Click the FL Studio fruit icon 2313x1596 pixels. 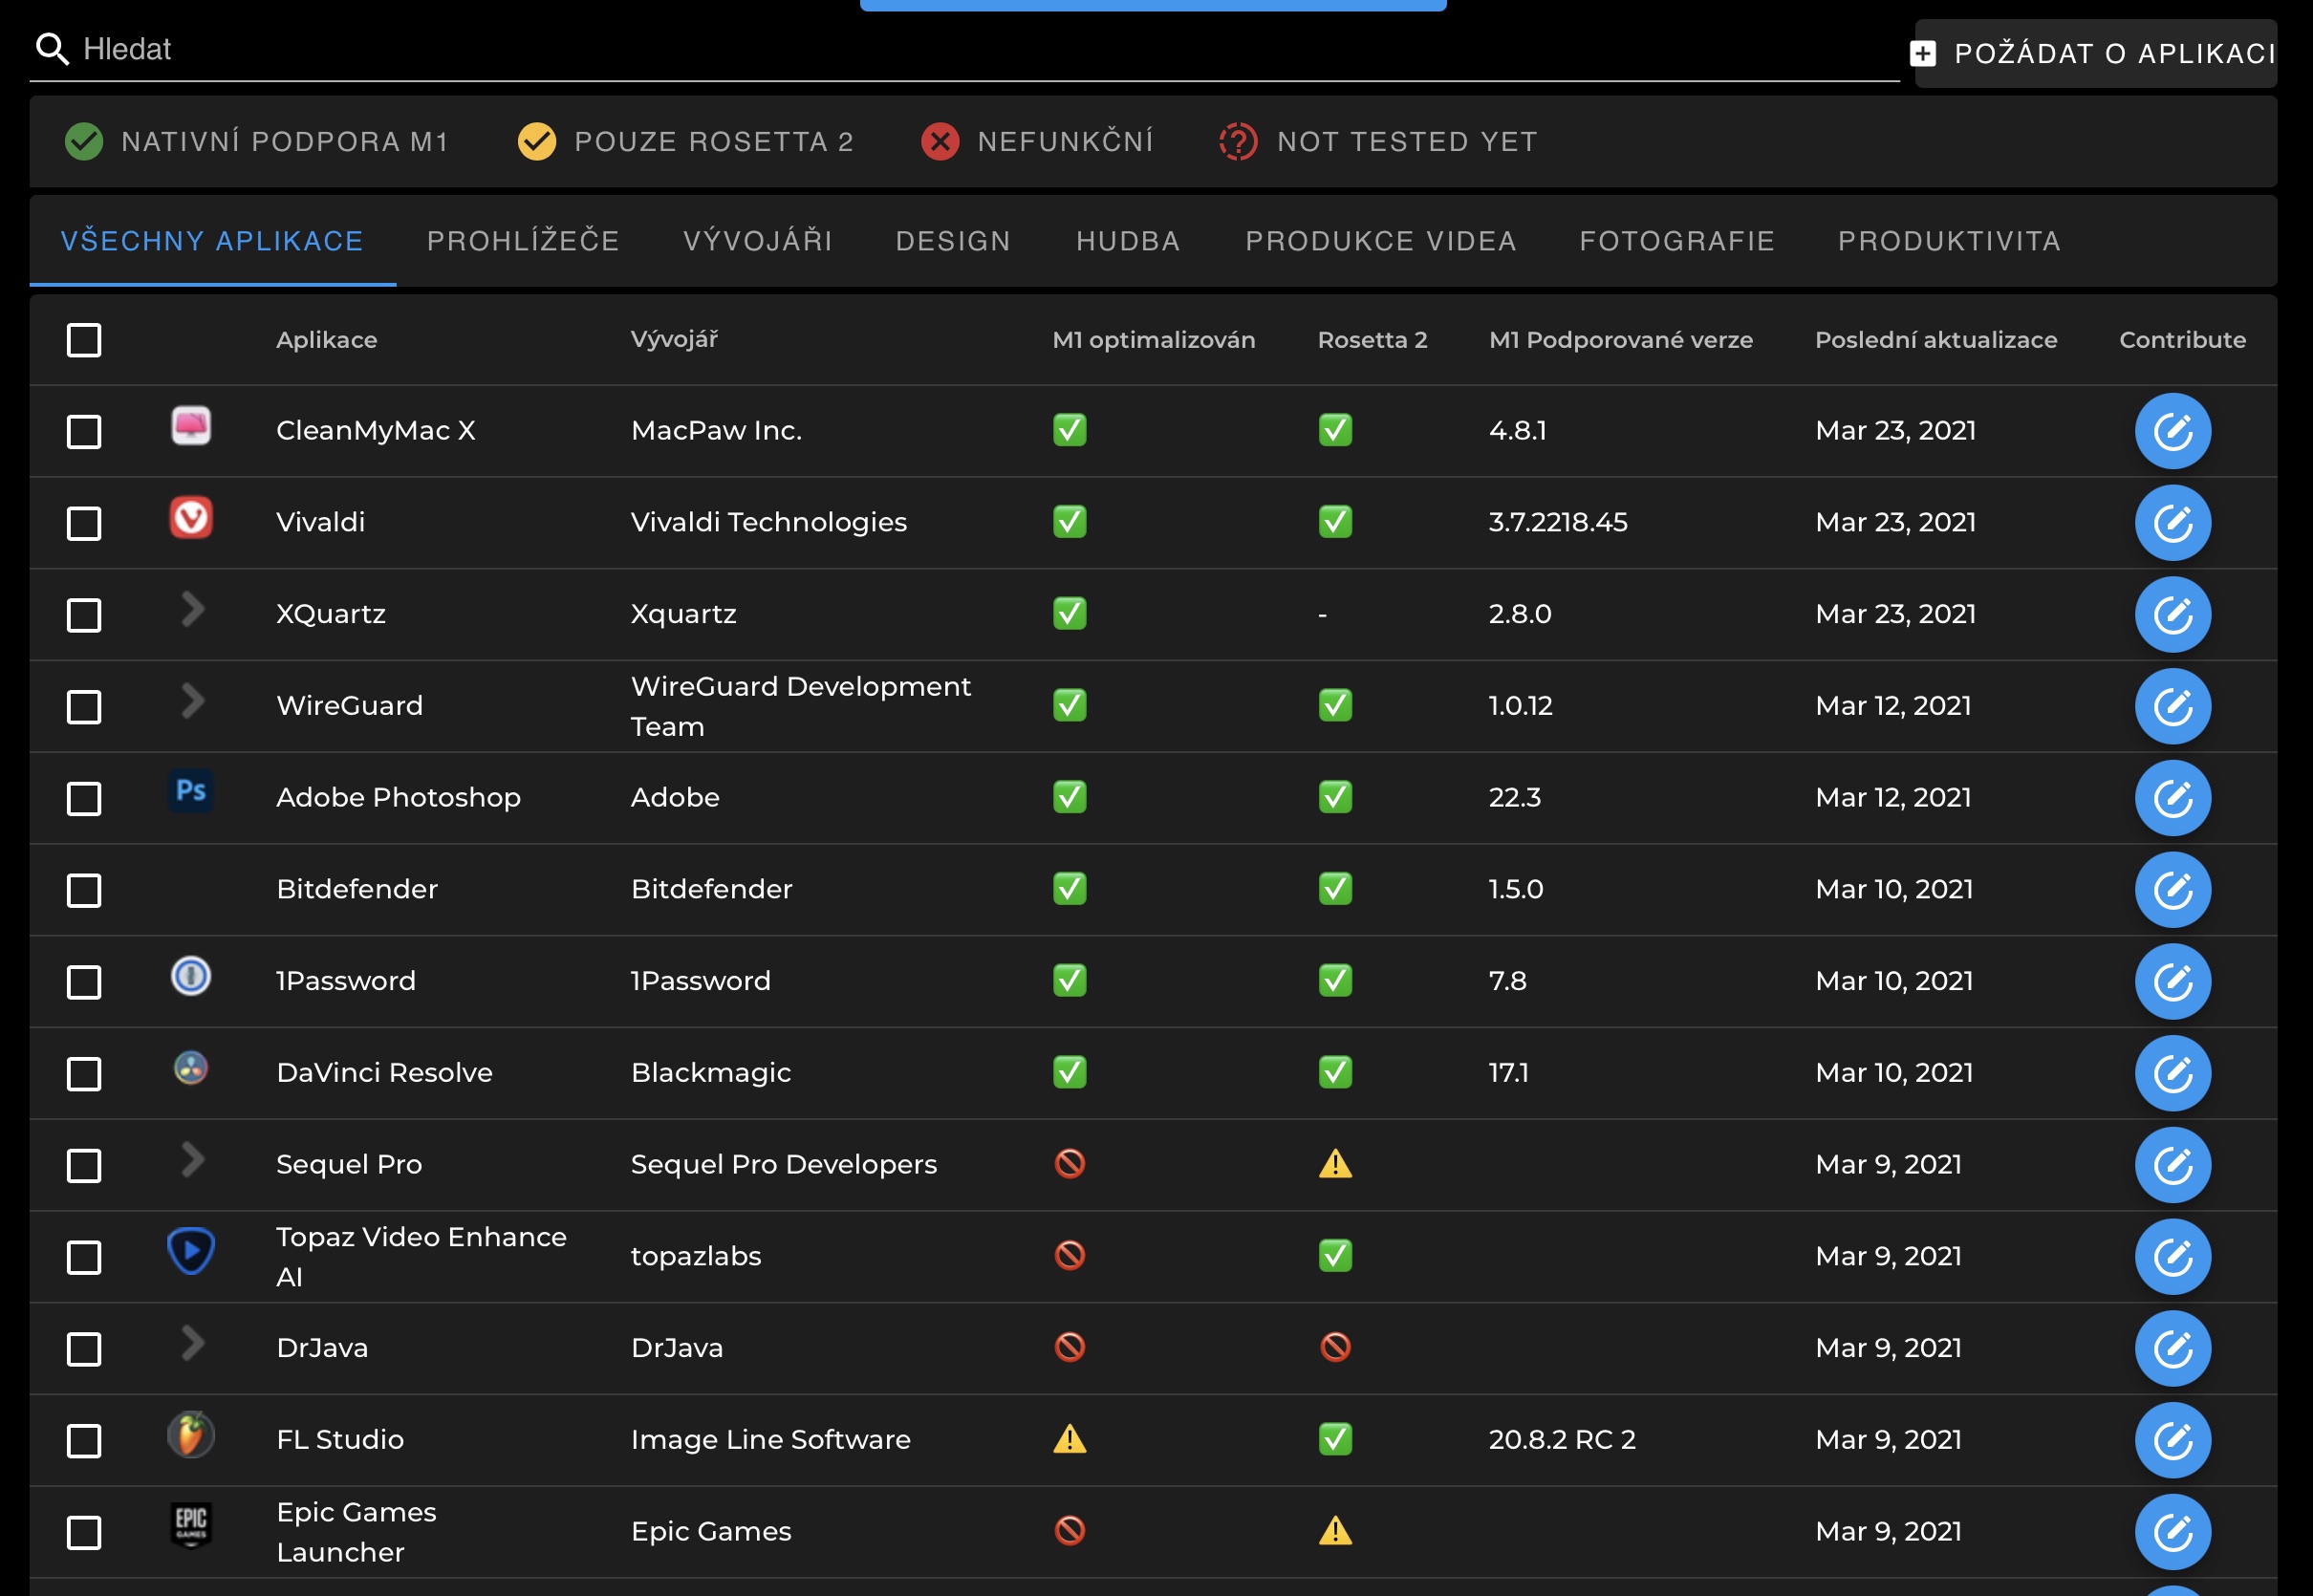191,1435
